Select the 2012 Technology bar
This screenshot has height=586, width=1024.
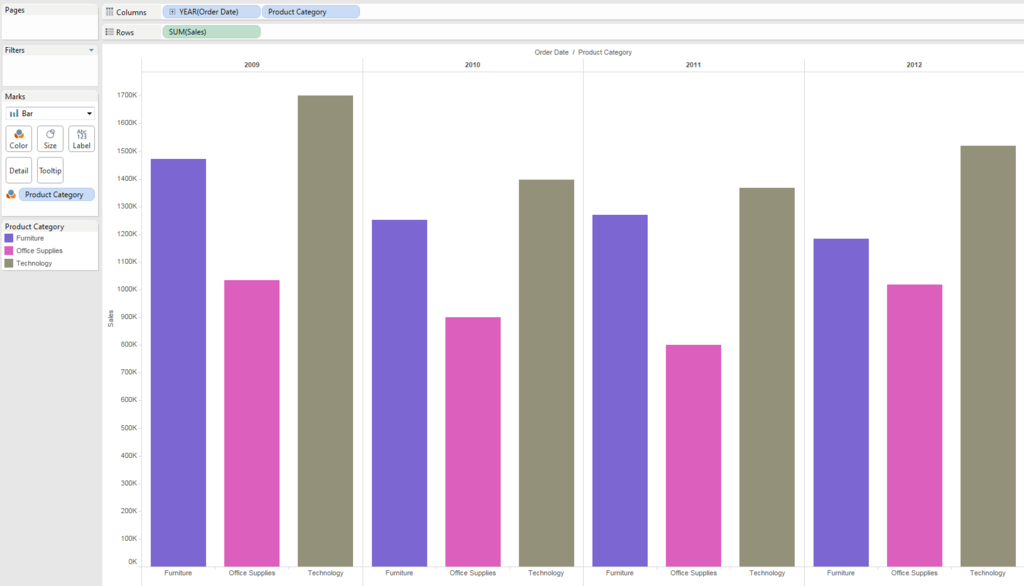[988, 356]
